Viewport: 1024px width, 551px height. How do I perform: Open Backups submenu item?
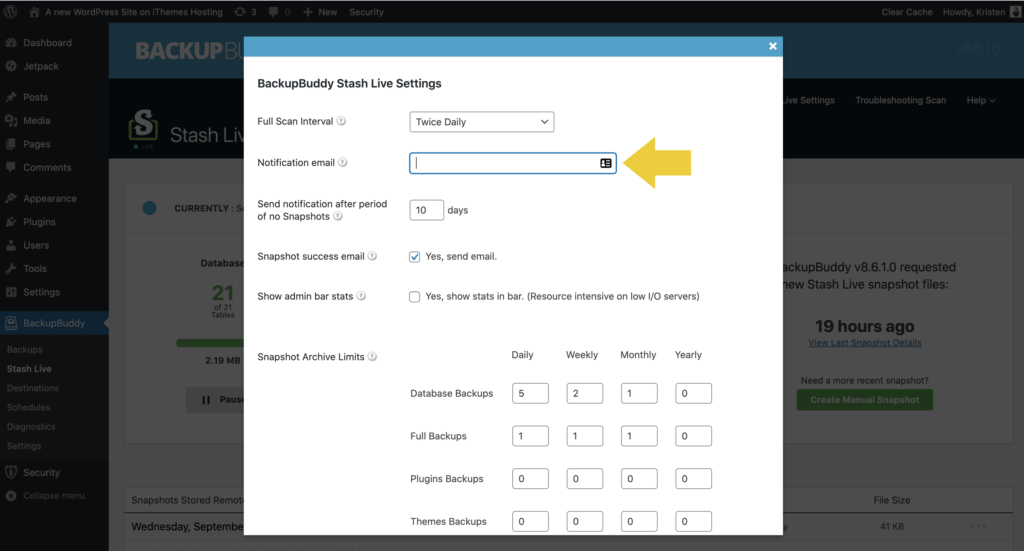click(25, 349)
